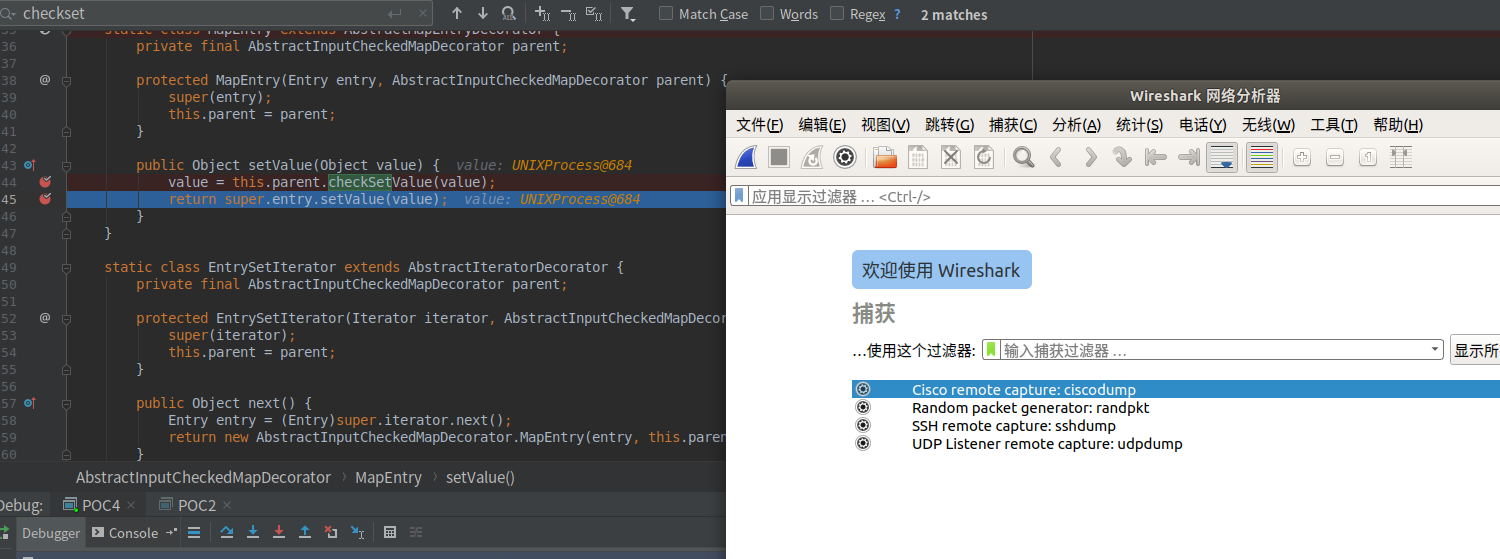Stop the capture using the gray square icon
This screenshot has width=1500, height=559.
click(x=779, y=157)
